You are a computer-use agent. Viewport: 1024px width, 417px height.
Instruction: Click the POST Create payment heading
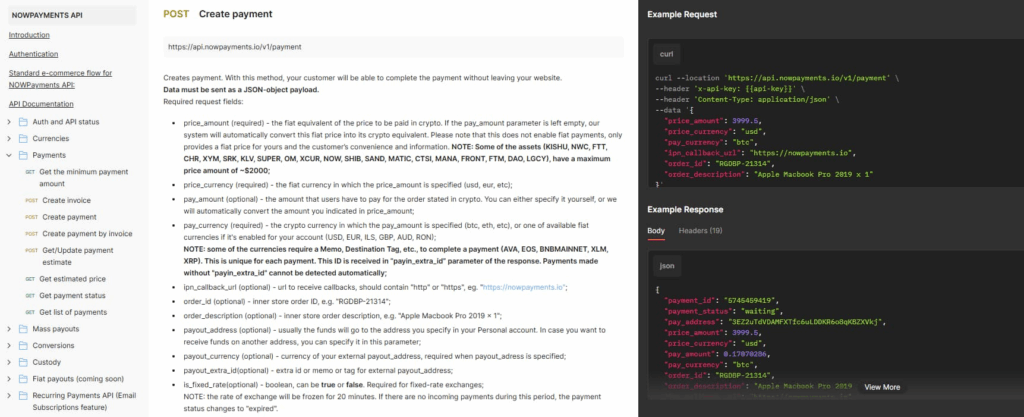tap(218, 14)
